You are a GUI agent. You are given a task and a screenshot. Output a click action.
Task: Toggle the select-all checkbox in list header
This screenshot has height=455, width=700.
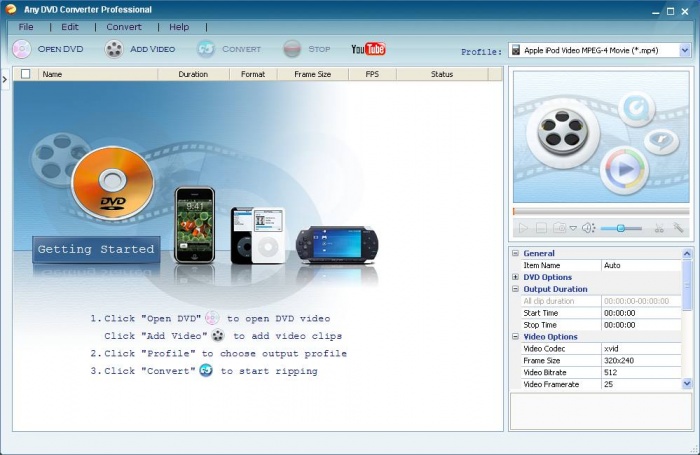pyautogui.click(x=26, y=74)
